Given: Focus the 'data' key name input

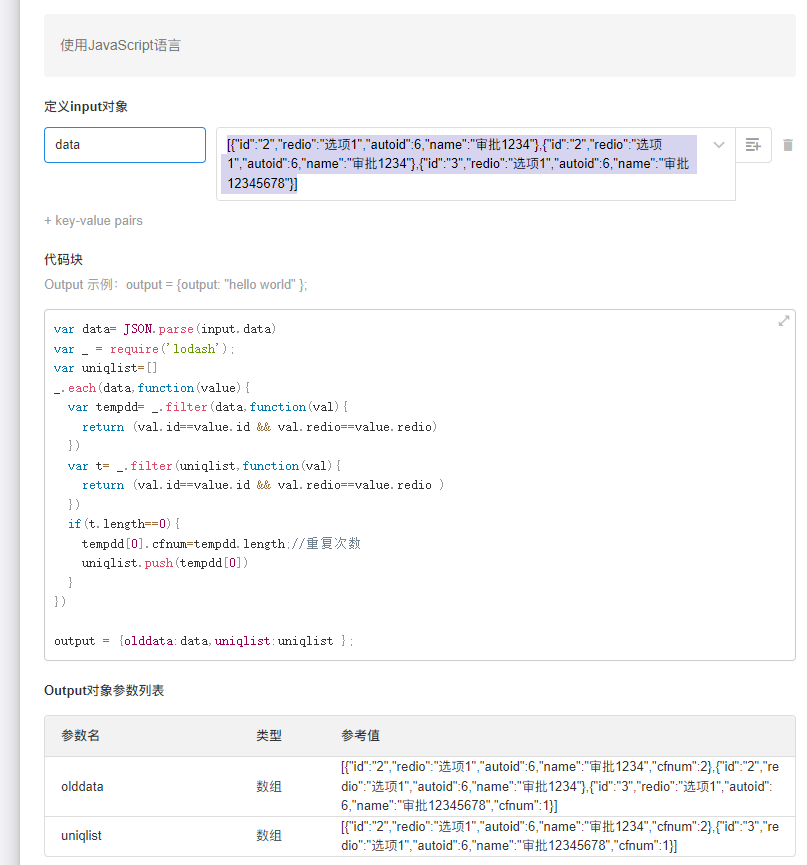Looking at the screenshot, I should pos(124,145).
